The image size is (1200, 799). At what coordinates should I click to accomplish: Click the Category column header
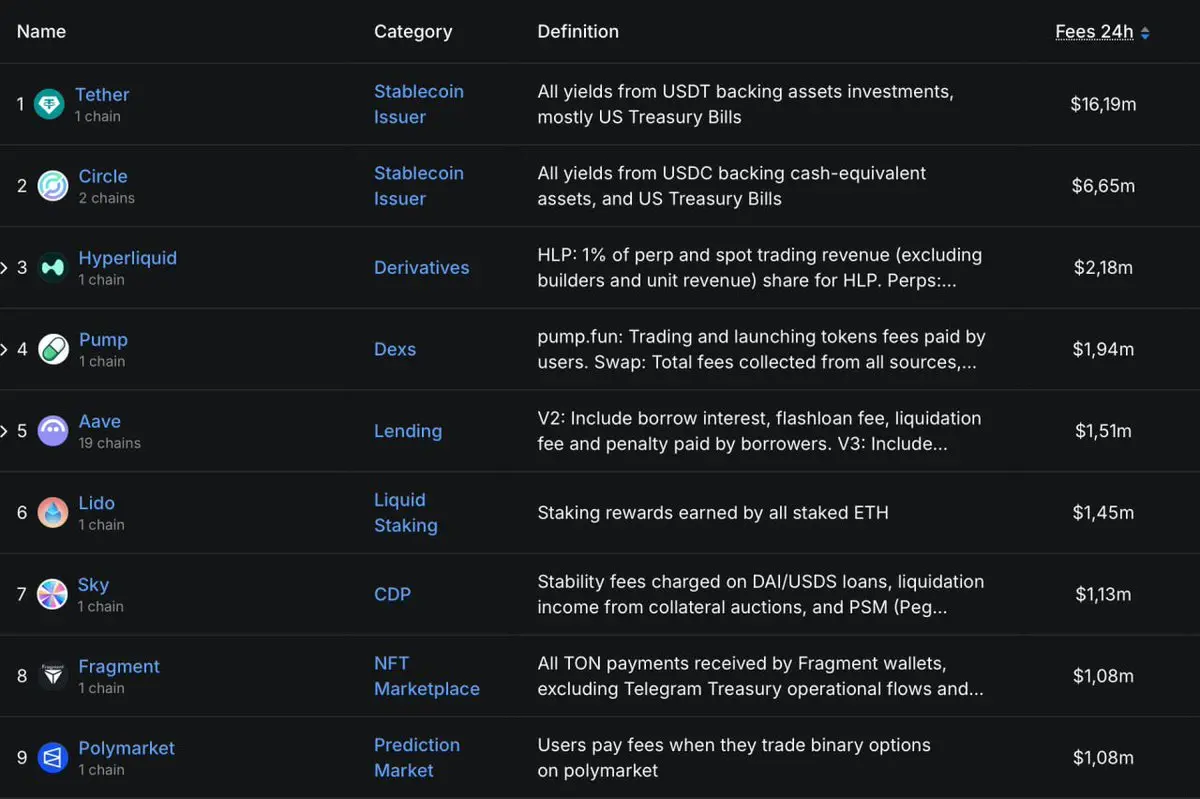(412, 32)
